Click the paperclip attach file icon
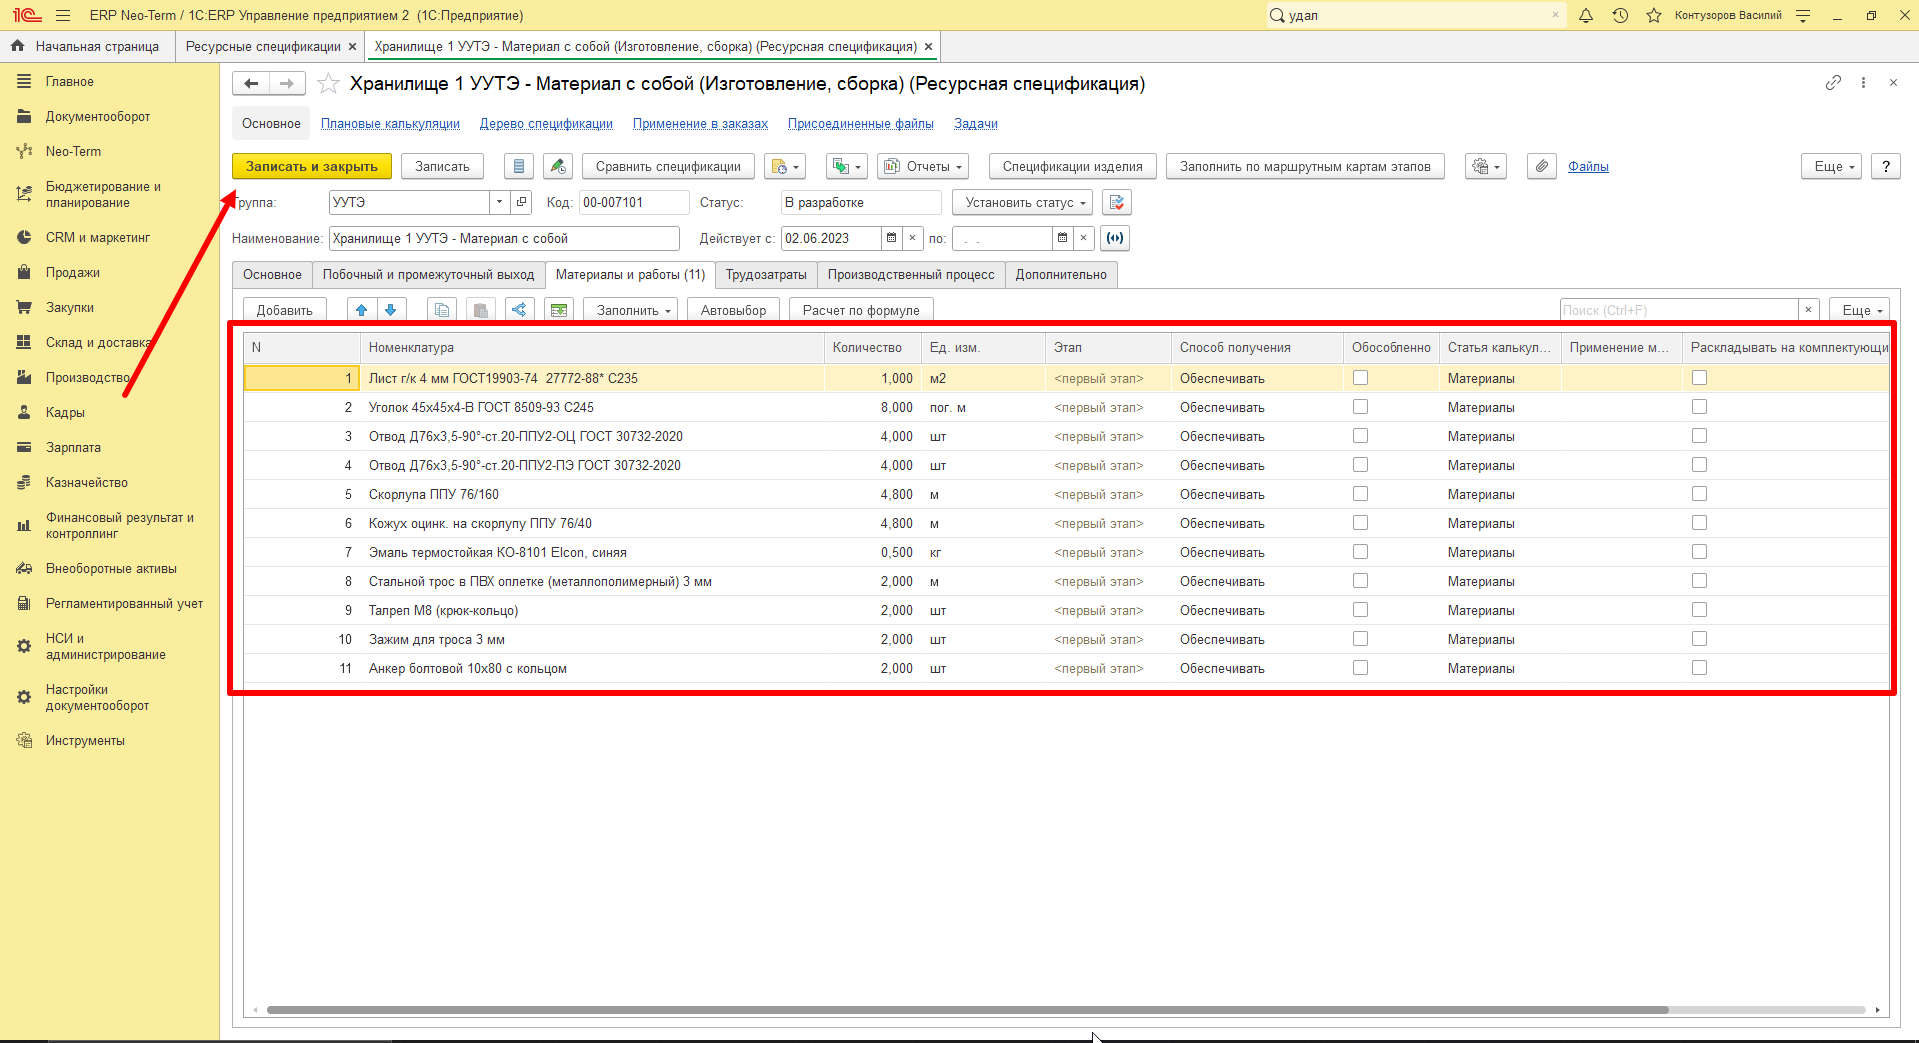 [1542, 166]
